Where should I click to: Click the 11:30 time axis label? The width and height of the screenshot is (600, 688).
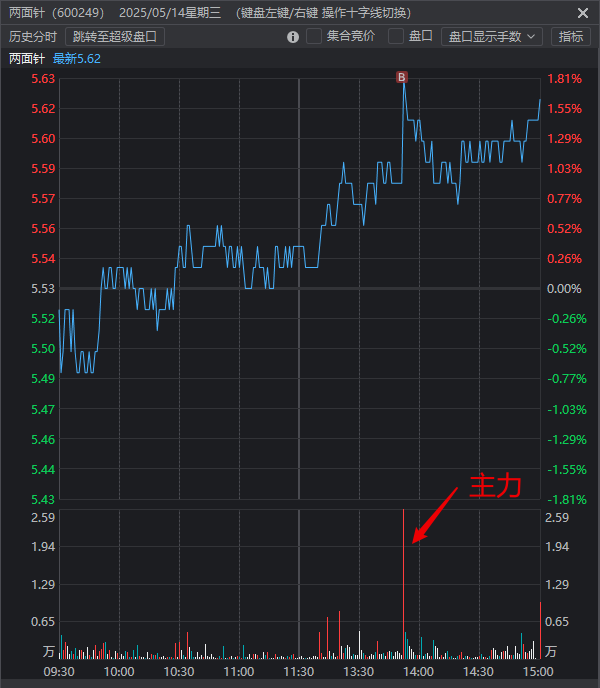pos(300,671)
